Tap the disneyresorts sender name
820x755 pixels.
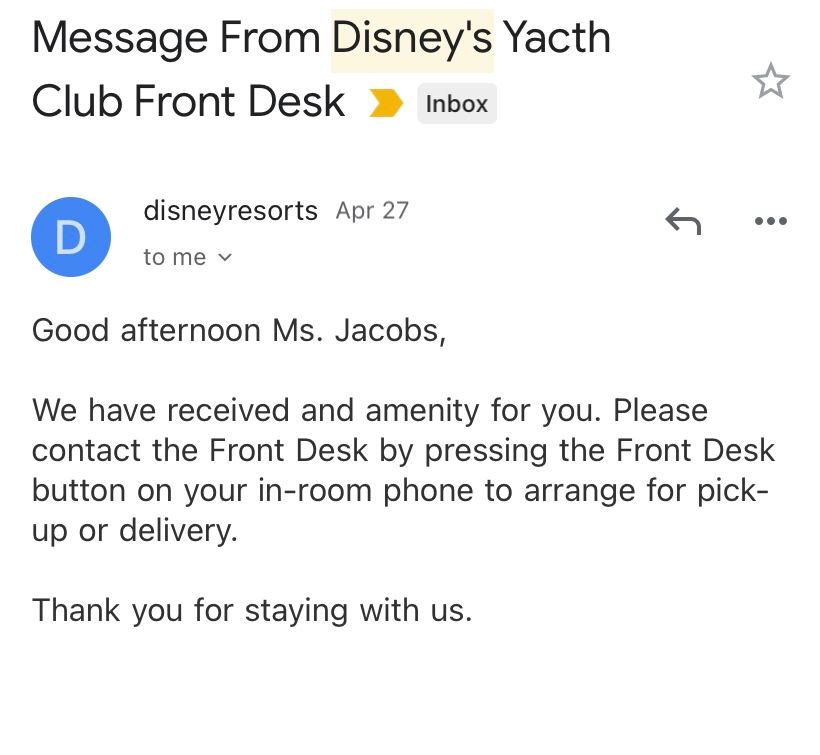click(231, 211)
